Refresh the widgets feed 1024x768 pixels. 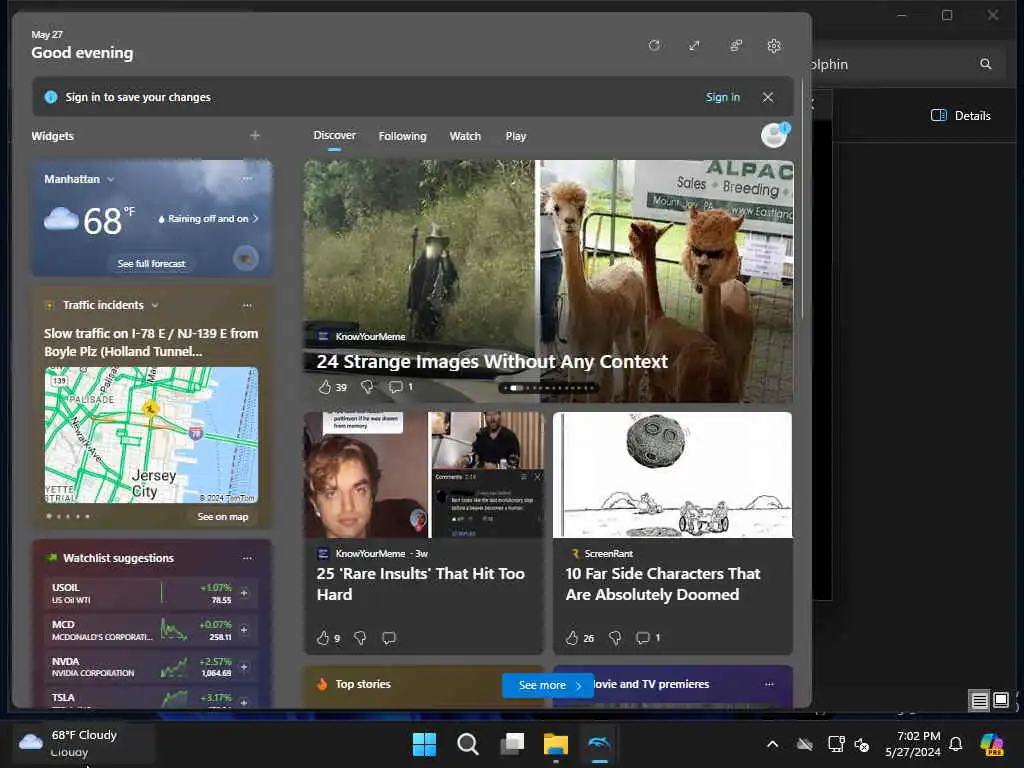(654, 46)
